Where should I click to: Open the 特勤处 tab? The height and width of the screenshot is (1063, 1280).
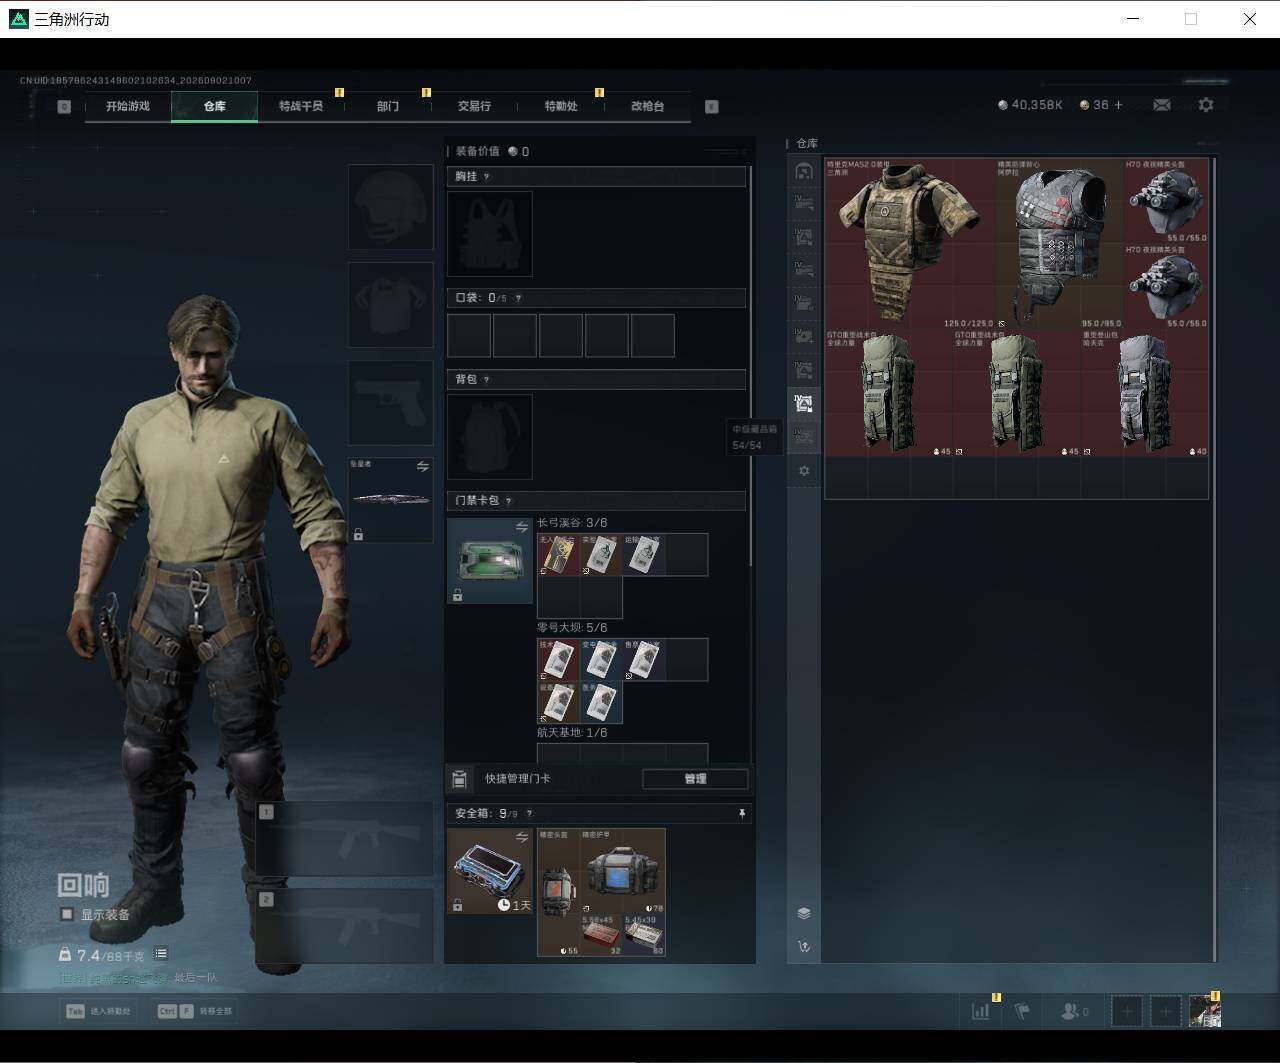(x=561, y=106)
